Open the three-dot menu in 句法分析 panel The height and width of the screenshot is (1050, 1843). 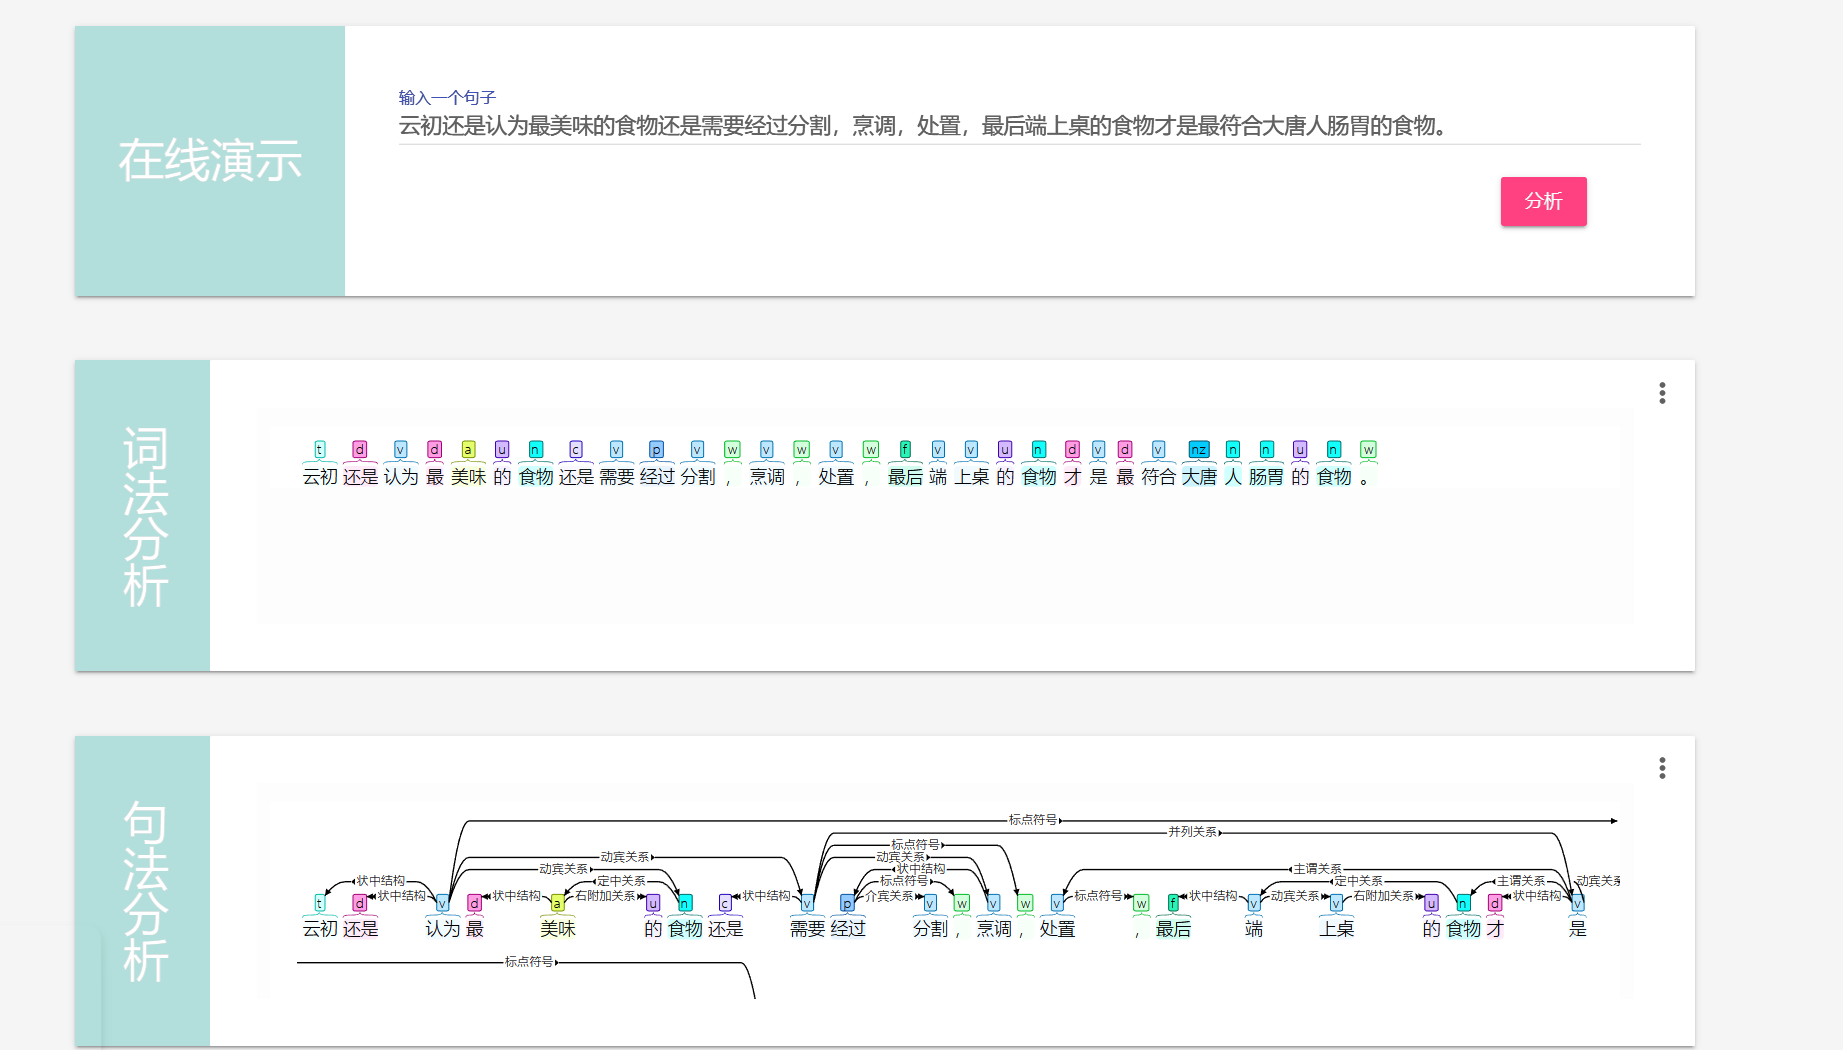(x=1662, y=768)
